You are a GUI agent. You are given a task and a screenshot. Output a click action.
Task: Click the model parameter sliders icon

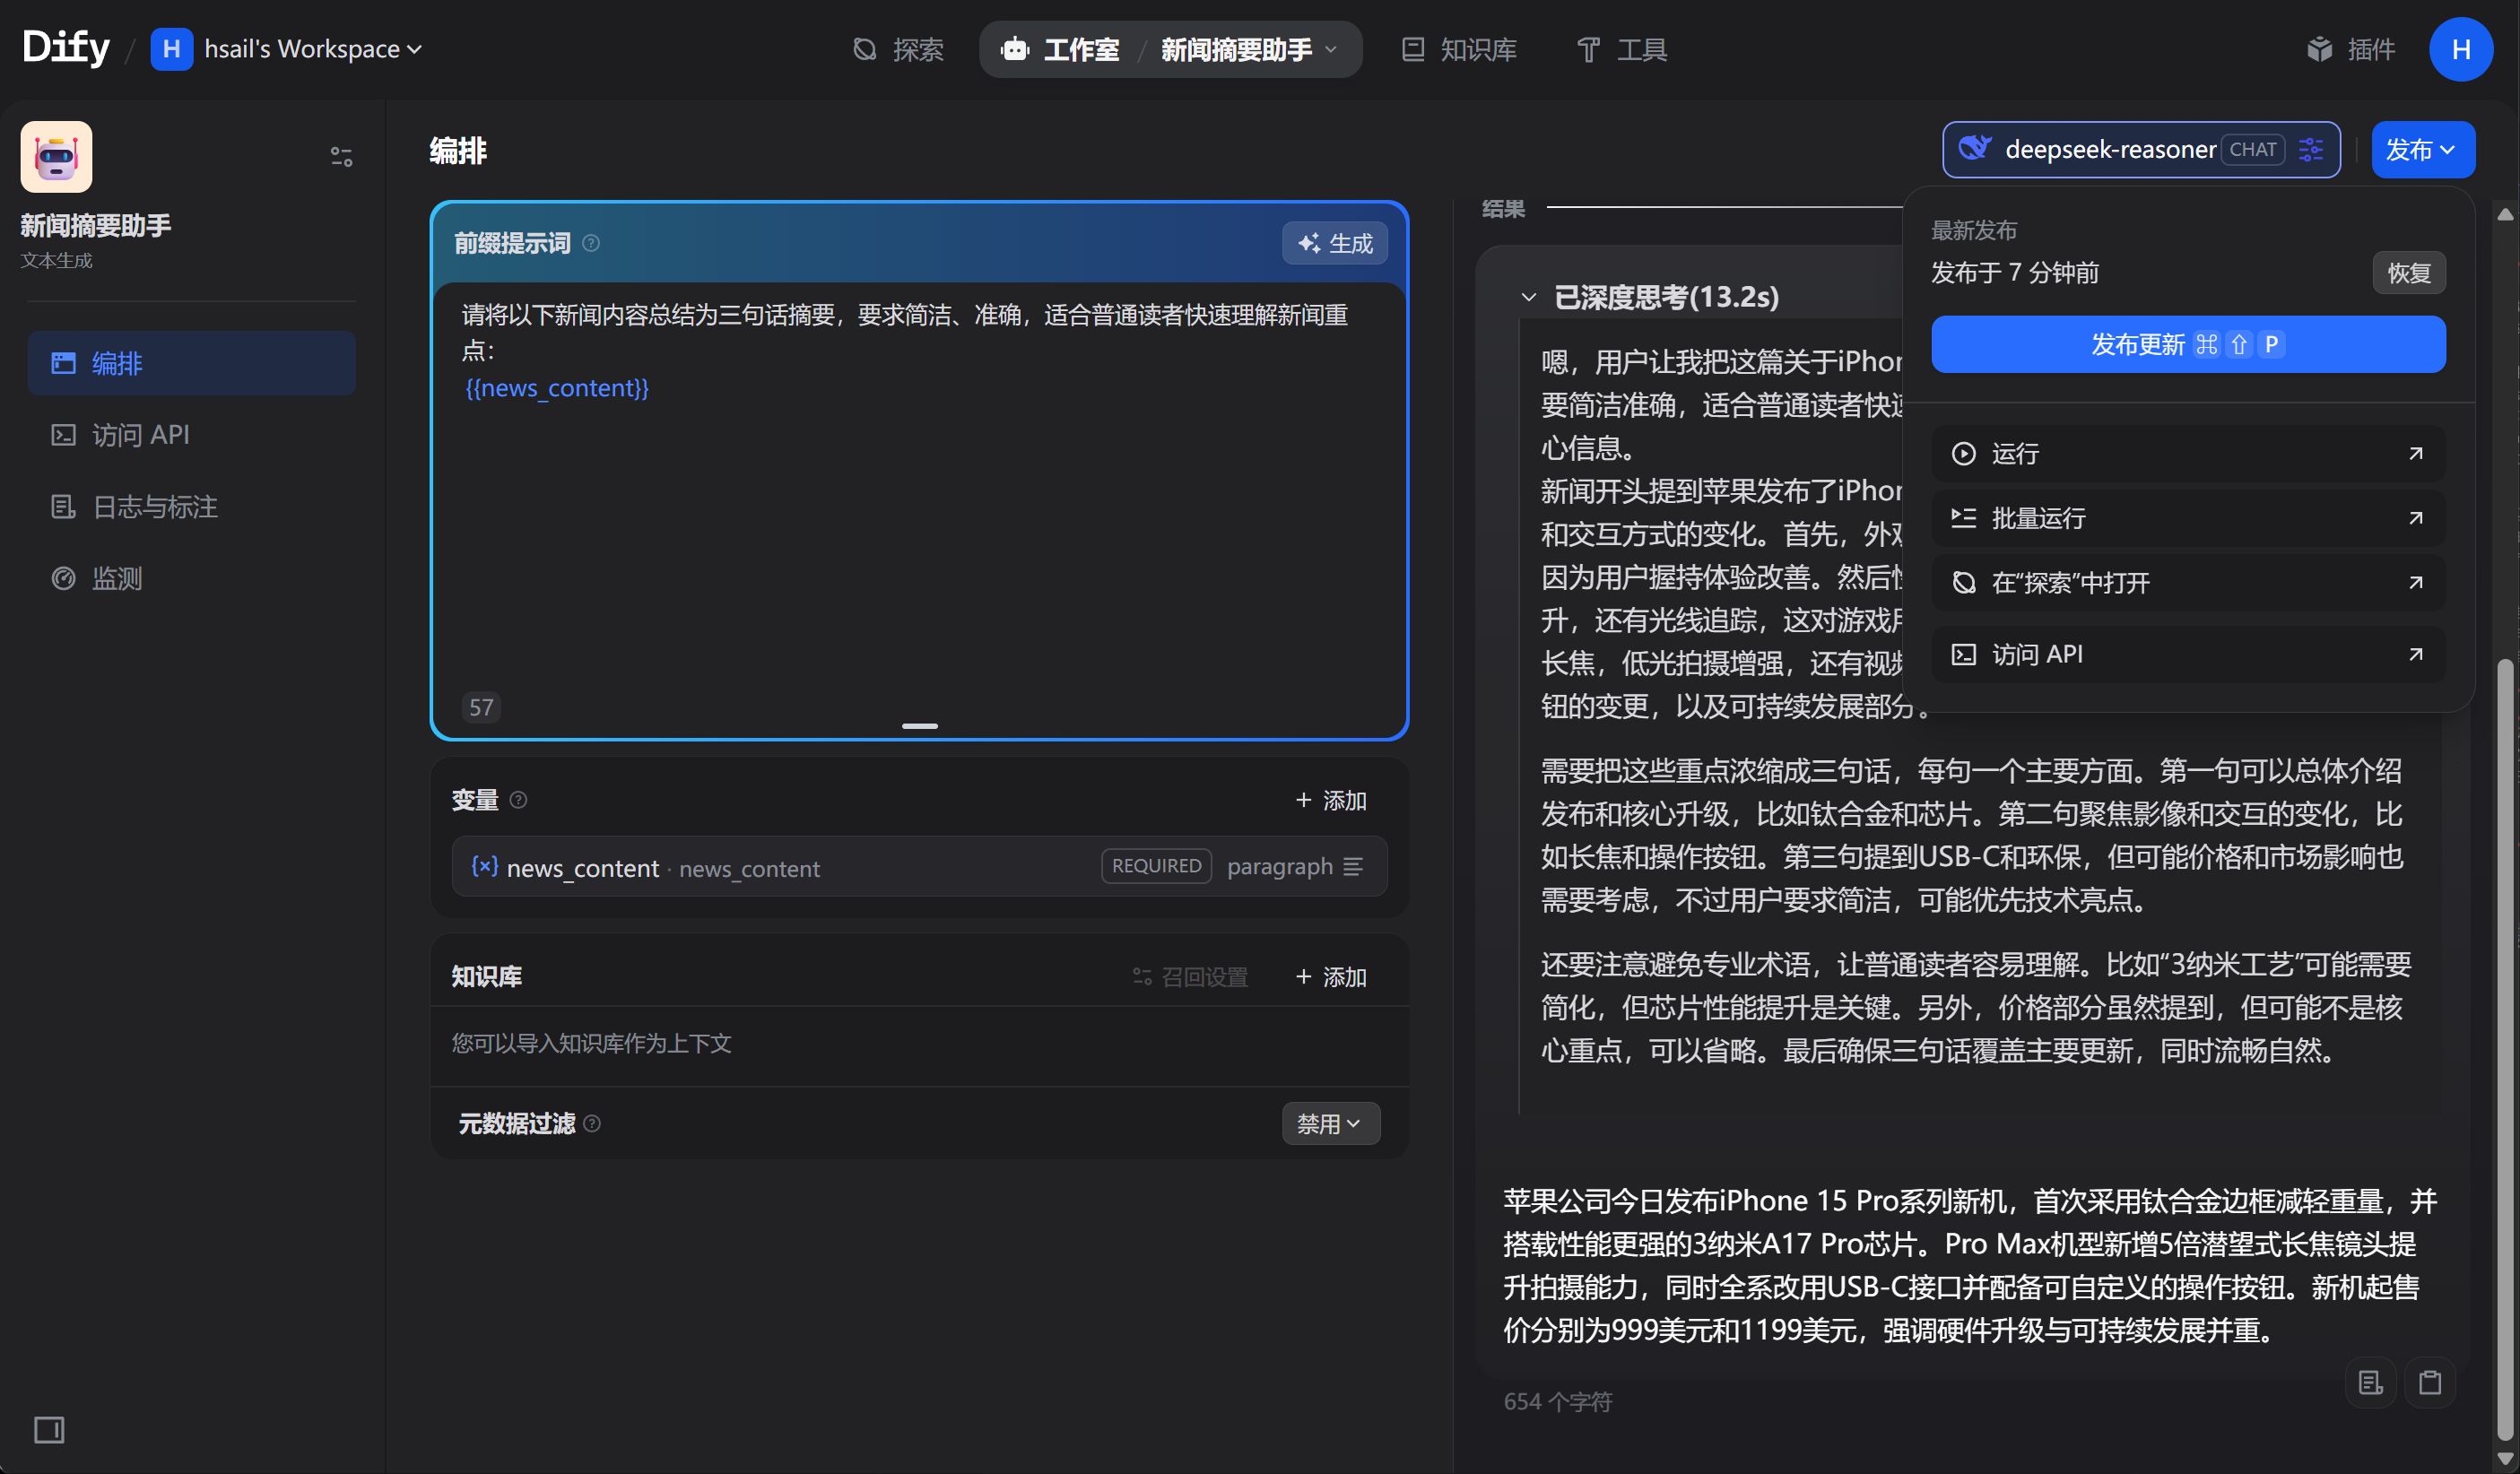pyautogui.click(x=2311, y=150)
